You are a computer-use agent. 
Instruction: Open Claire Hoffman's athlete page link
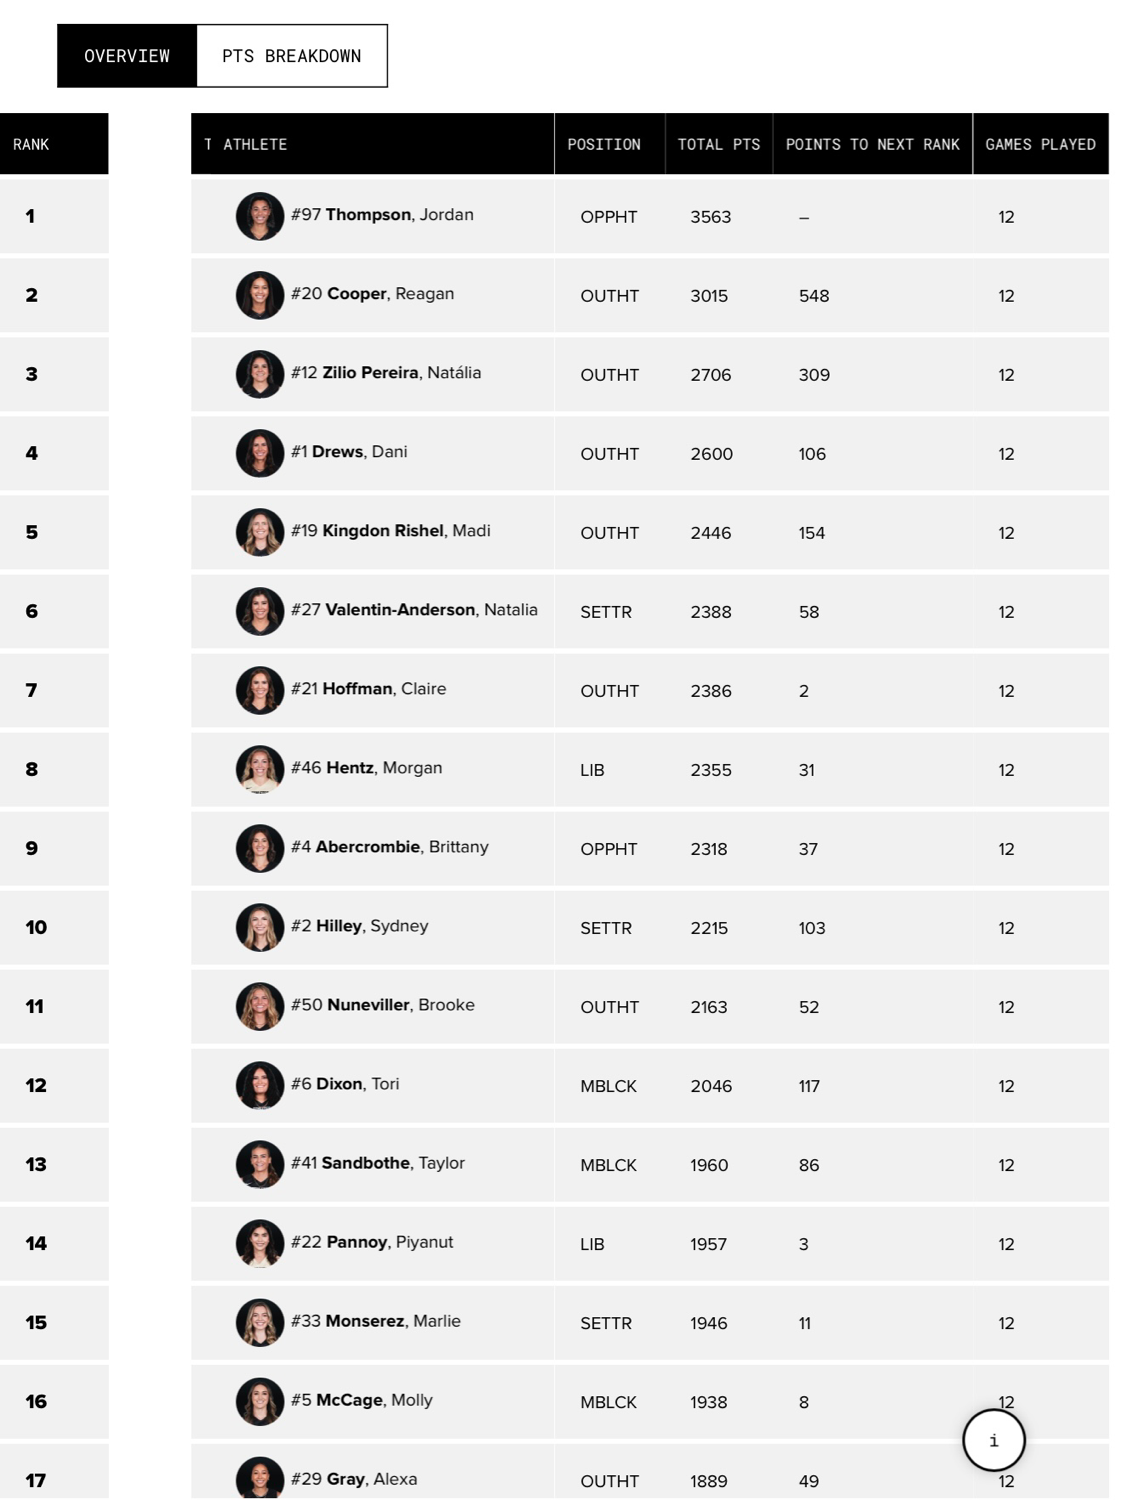tap(369, 689)
